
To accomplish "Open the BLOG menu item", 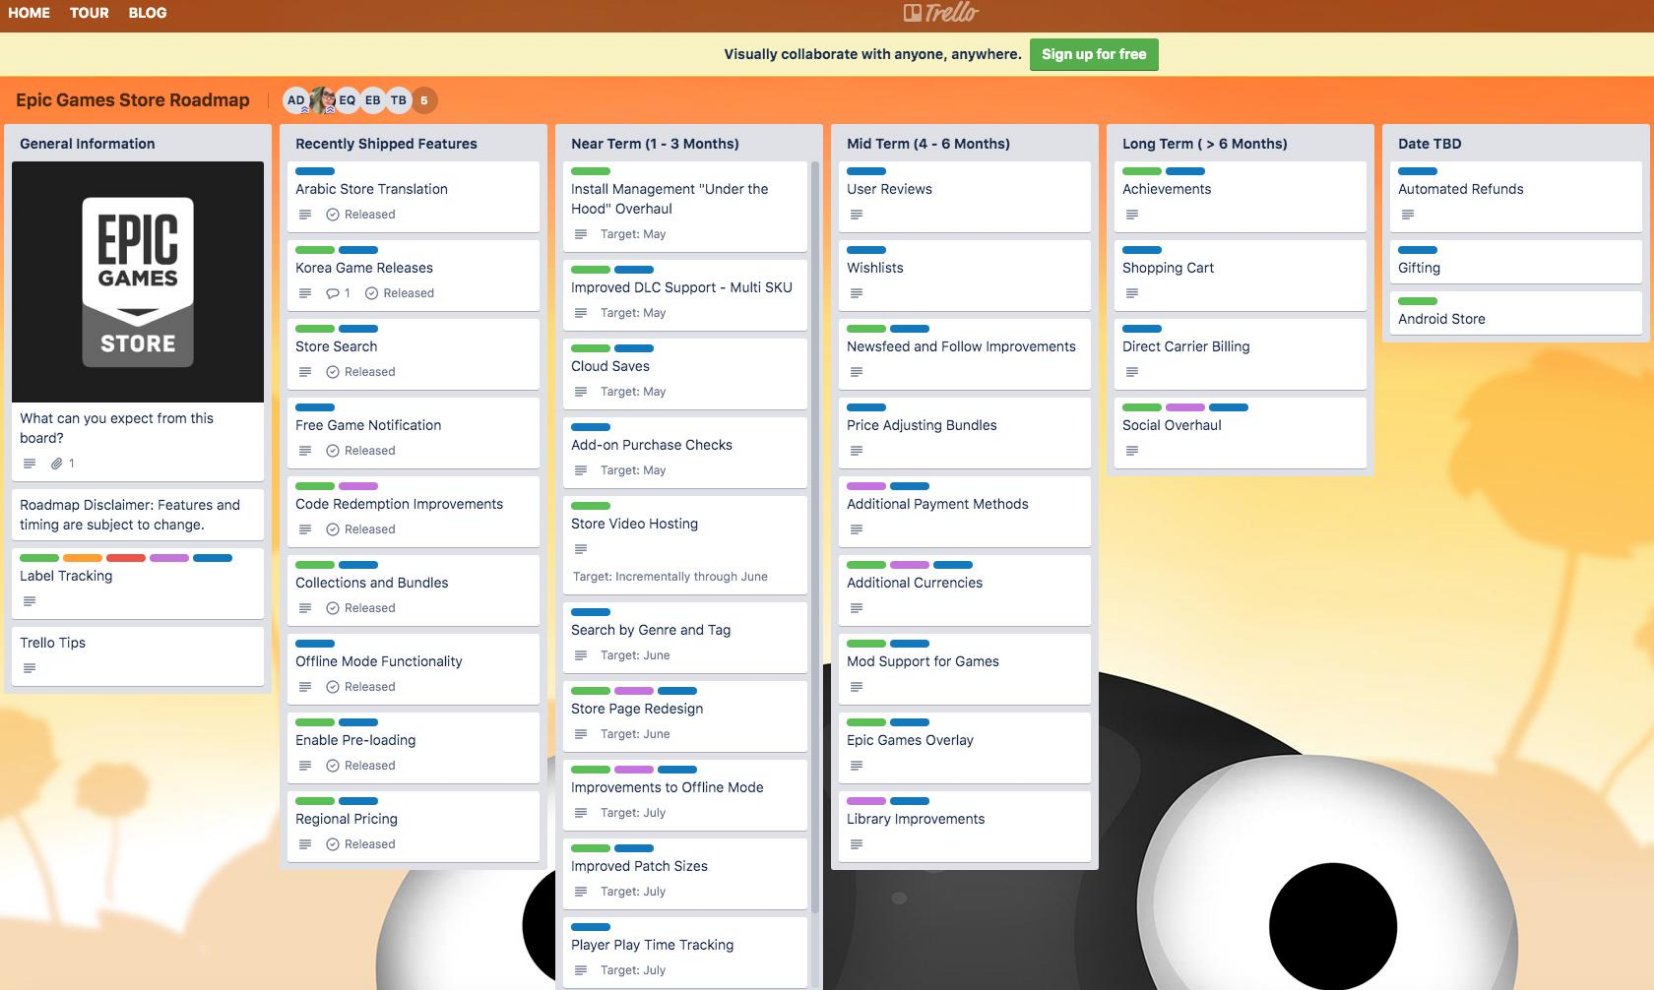I will (x=147, y=13).
